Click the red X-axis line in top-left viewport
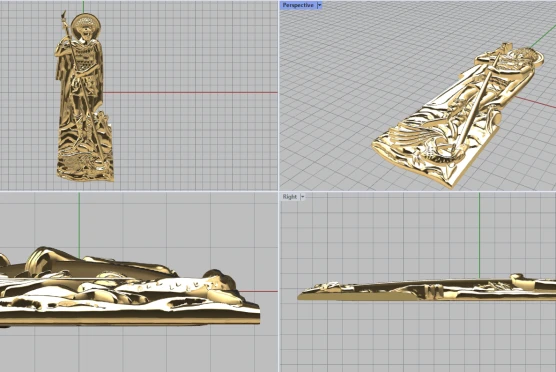Viewport: 556px width, 372px height. [x=190, y=93]
